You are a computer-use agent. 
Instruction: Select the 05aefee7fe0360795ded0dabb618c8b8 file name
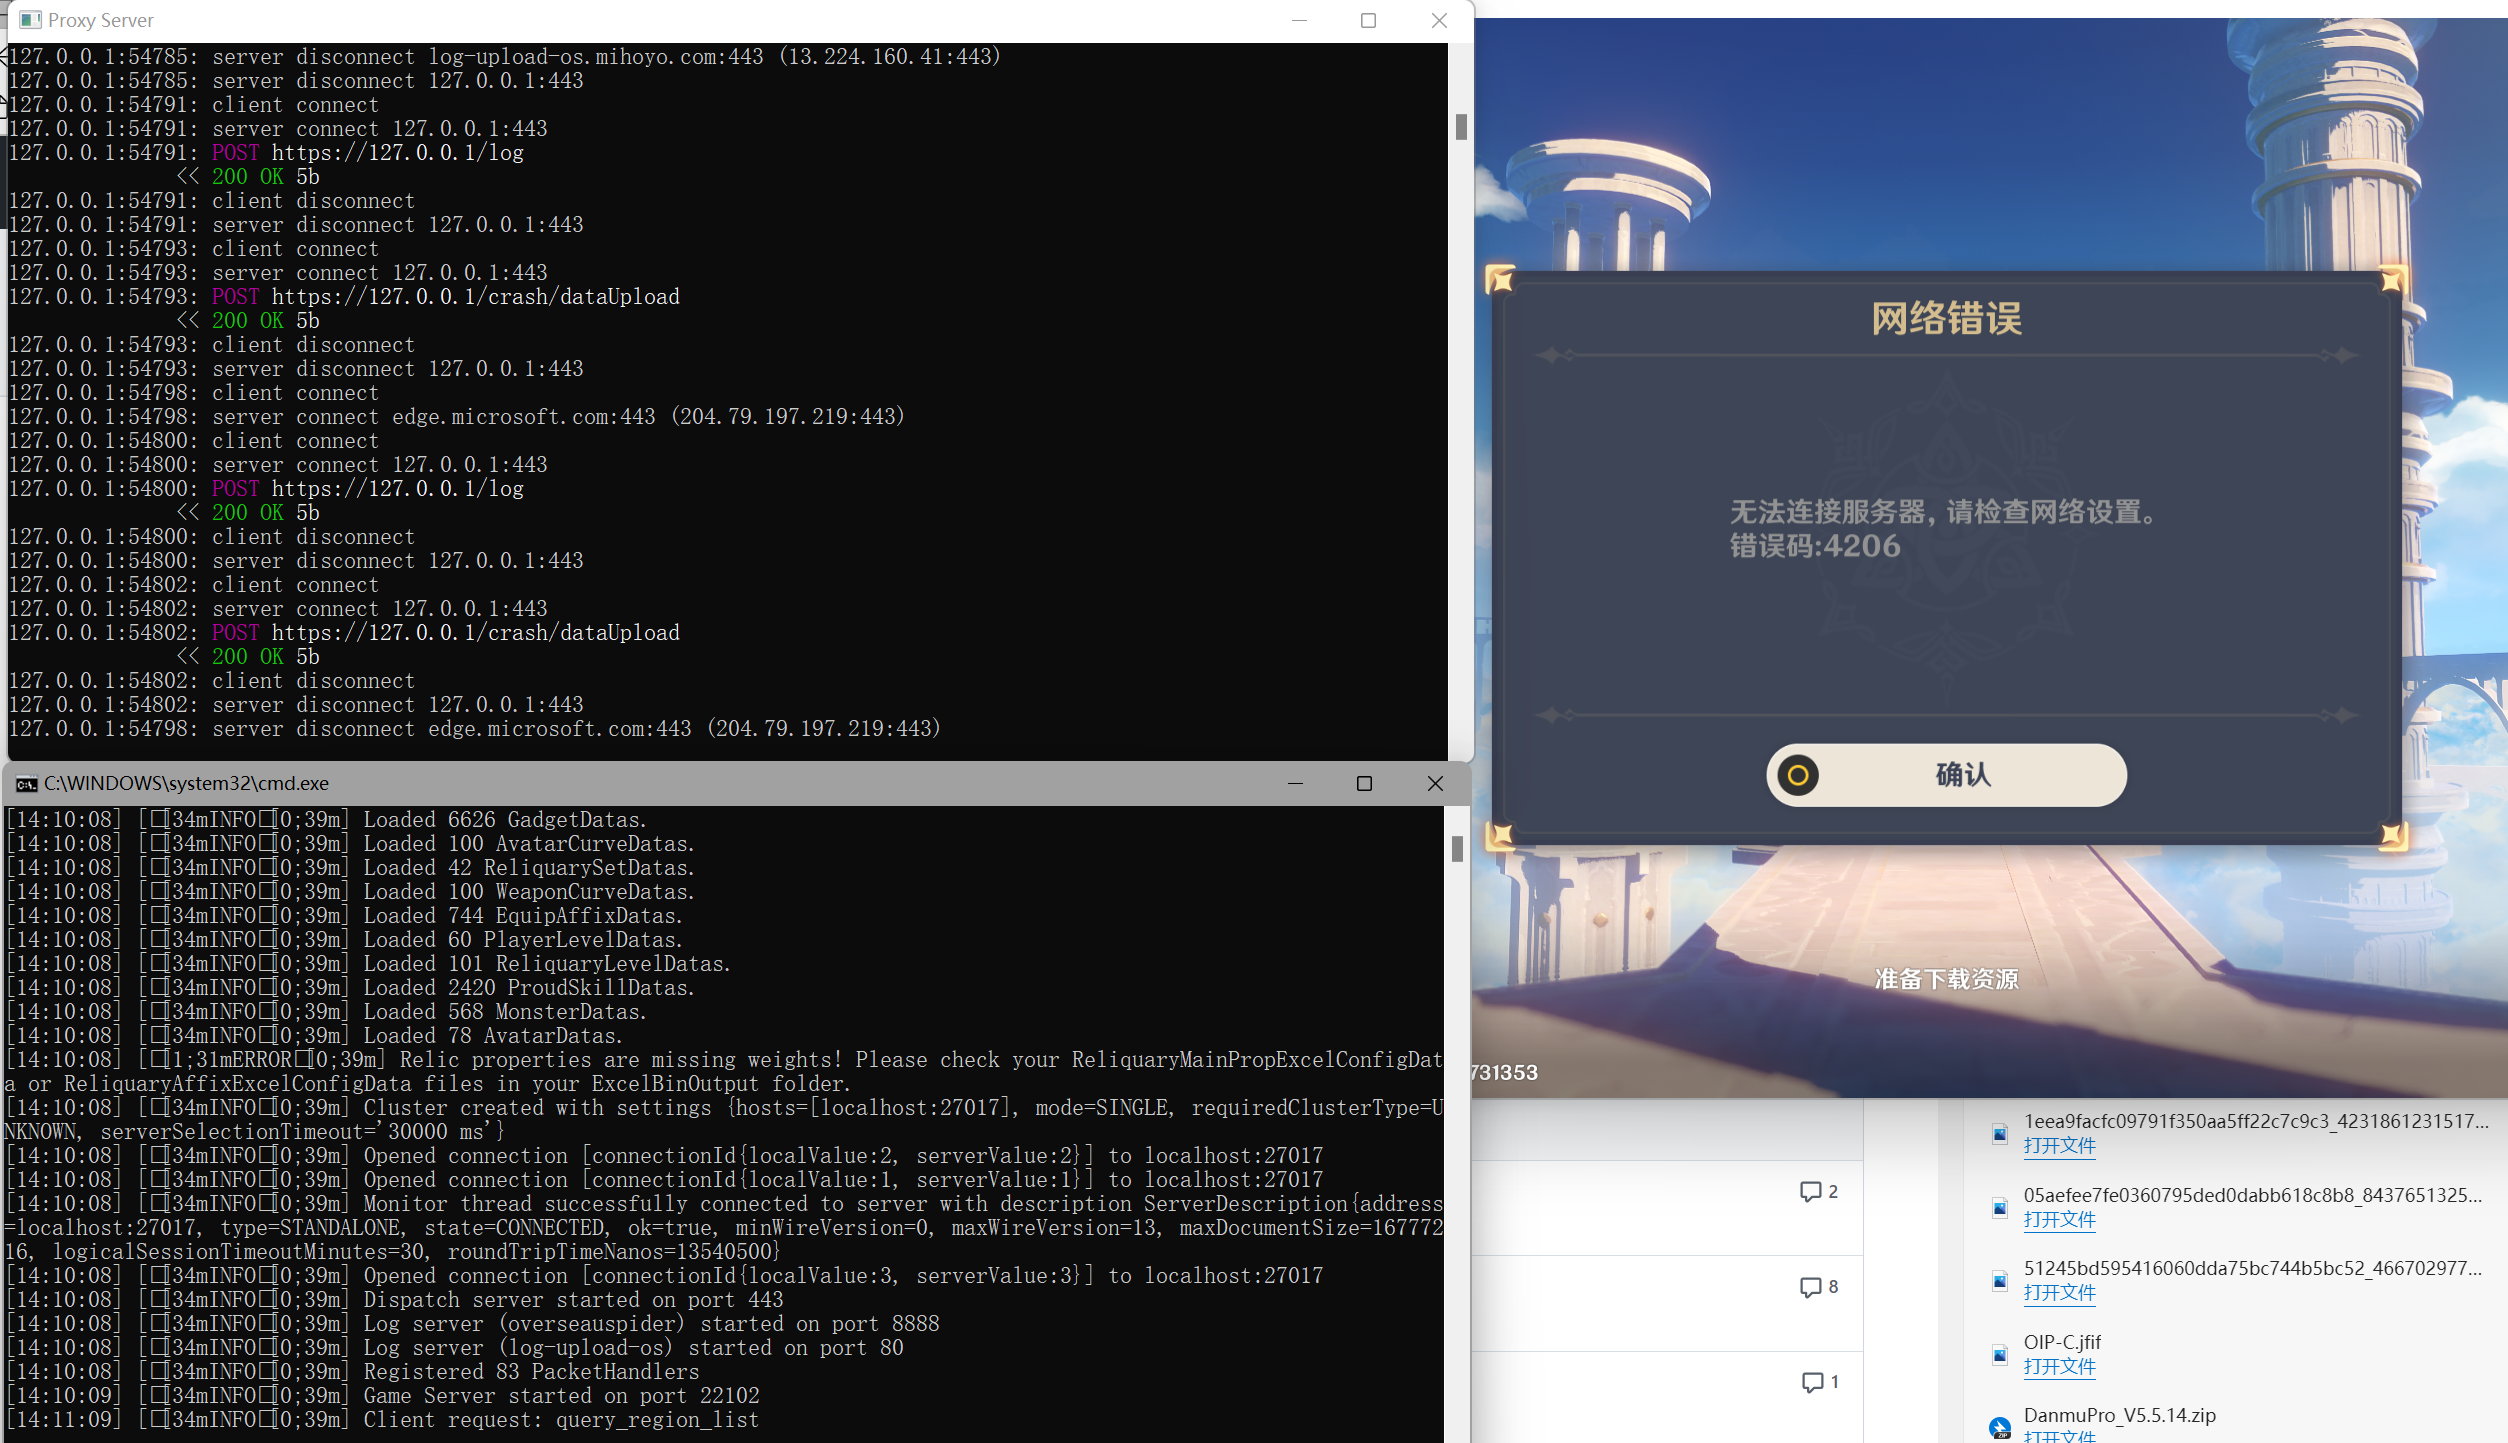tap(2253, 1195)
